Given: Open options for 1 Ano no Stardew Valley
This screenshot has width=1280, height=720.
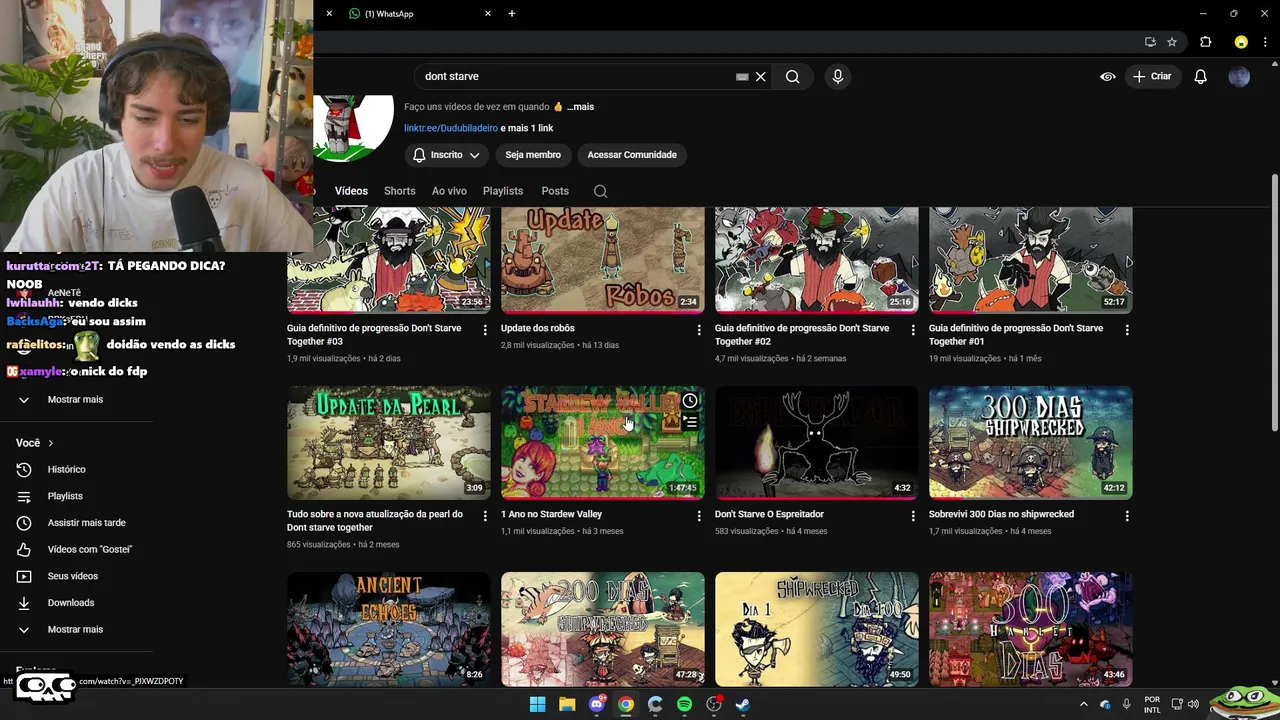Looking at the screenshot, I should click(699, 516).
